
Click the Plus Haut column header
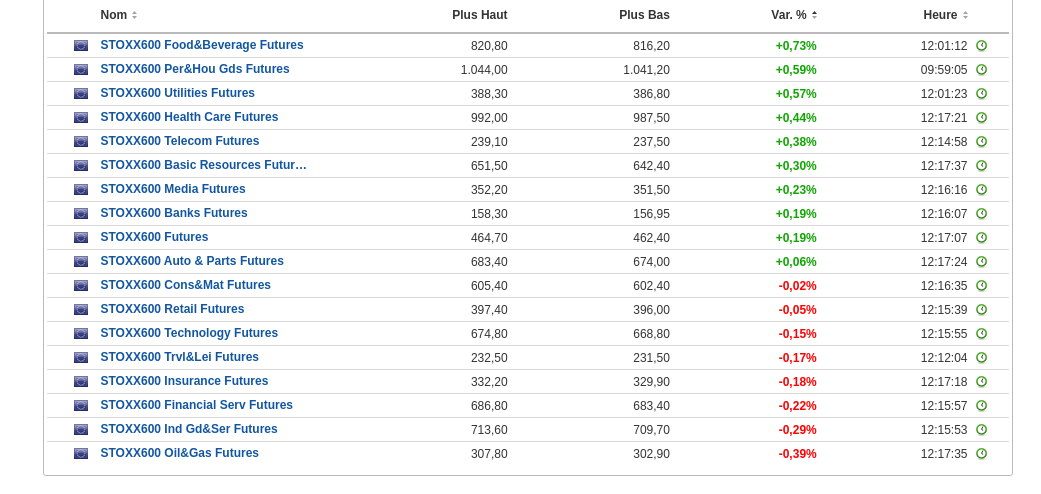coord(479,15)
